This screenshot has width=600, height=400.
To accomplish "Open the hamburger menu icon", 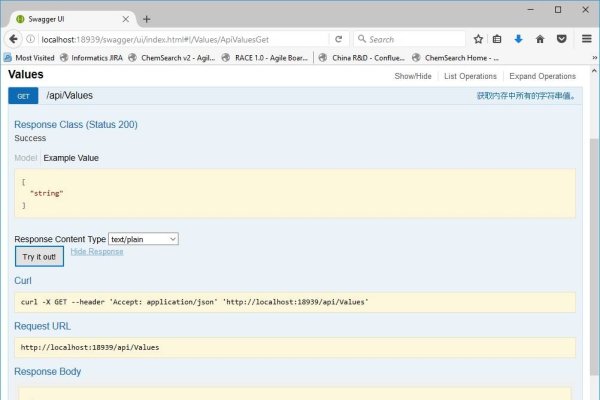I will 587,39.
